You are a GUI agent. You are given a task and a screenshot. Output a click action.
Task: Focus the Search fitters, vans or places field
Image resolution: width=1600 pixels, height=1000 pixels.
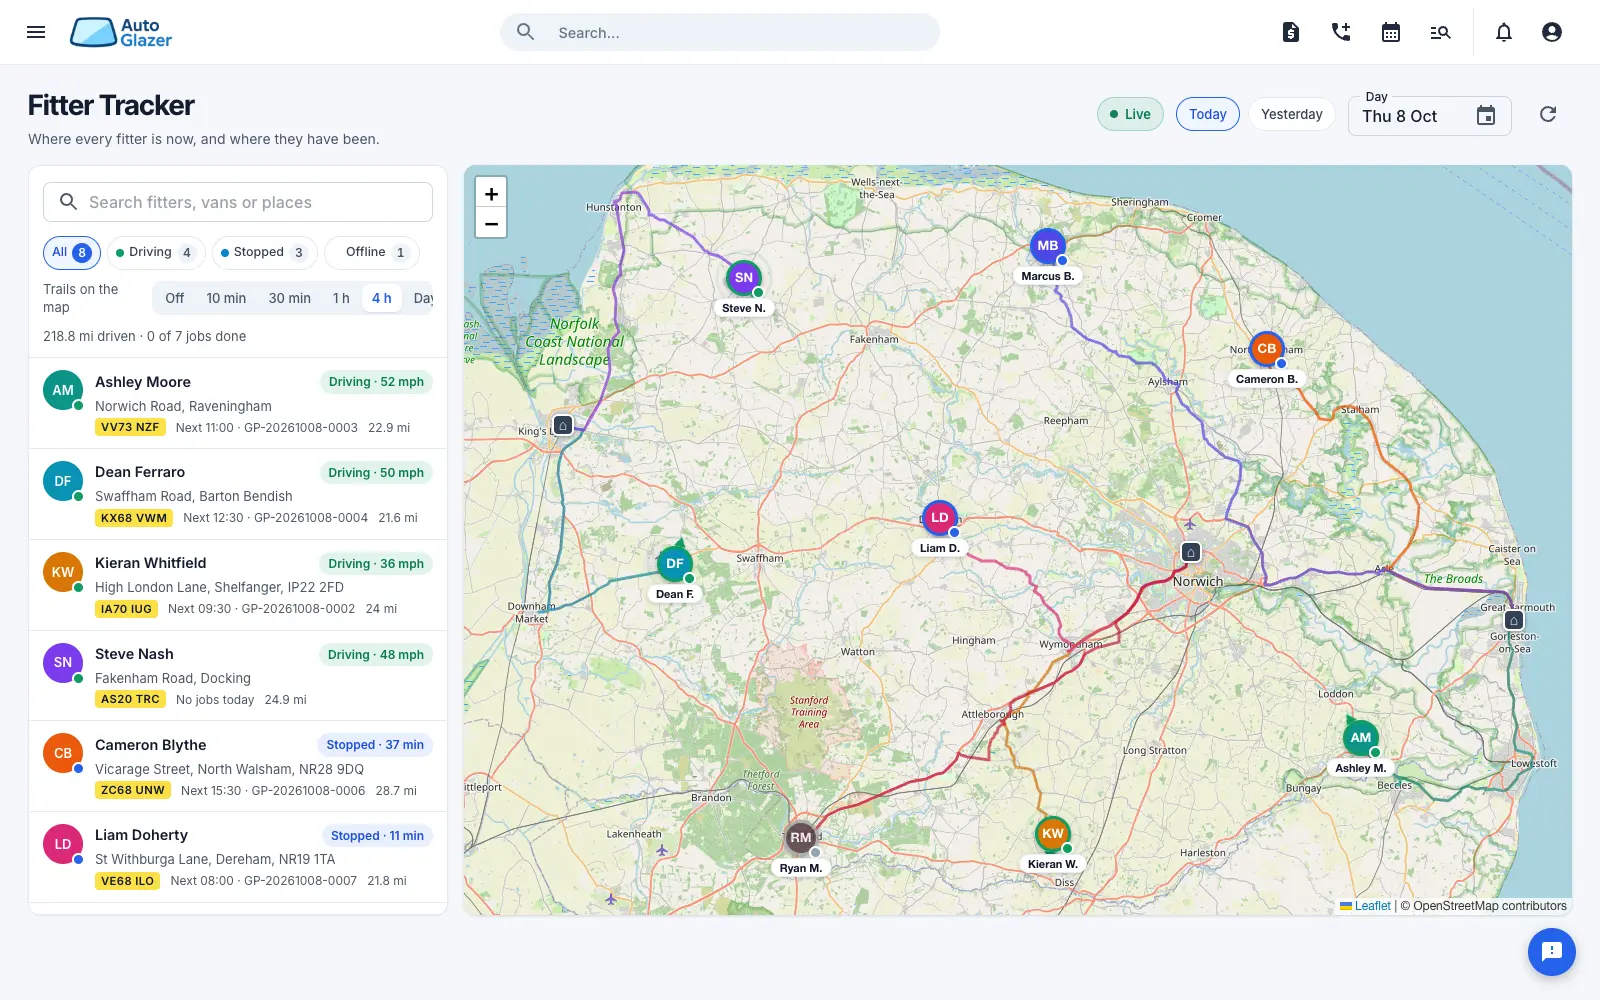[x=238, y=202]
